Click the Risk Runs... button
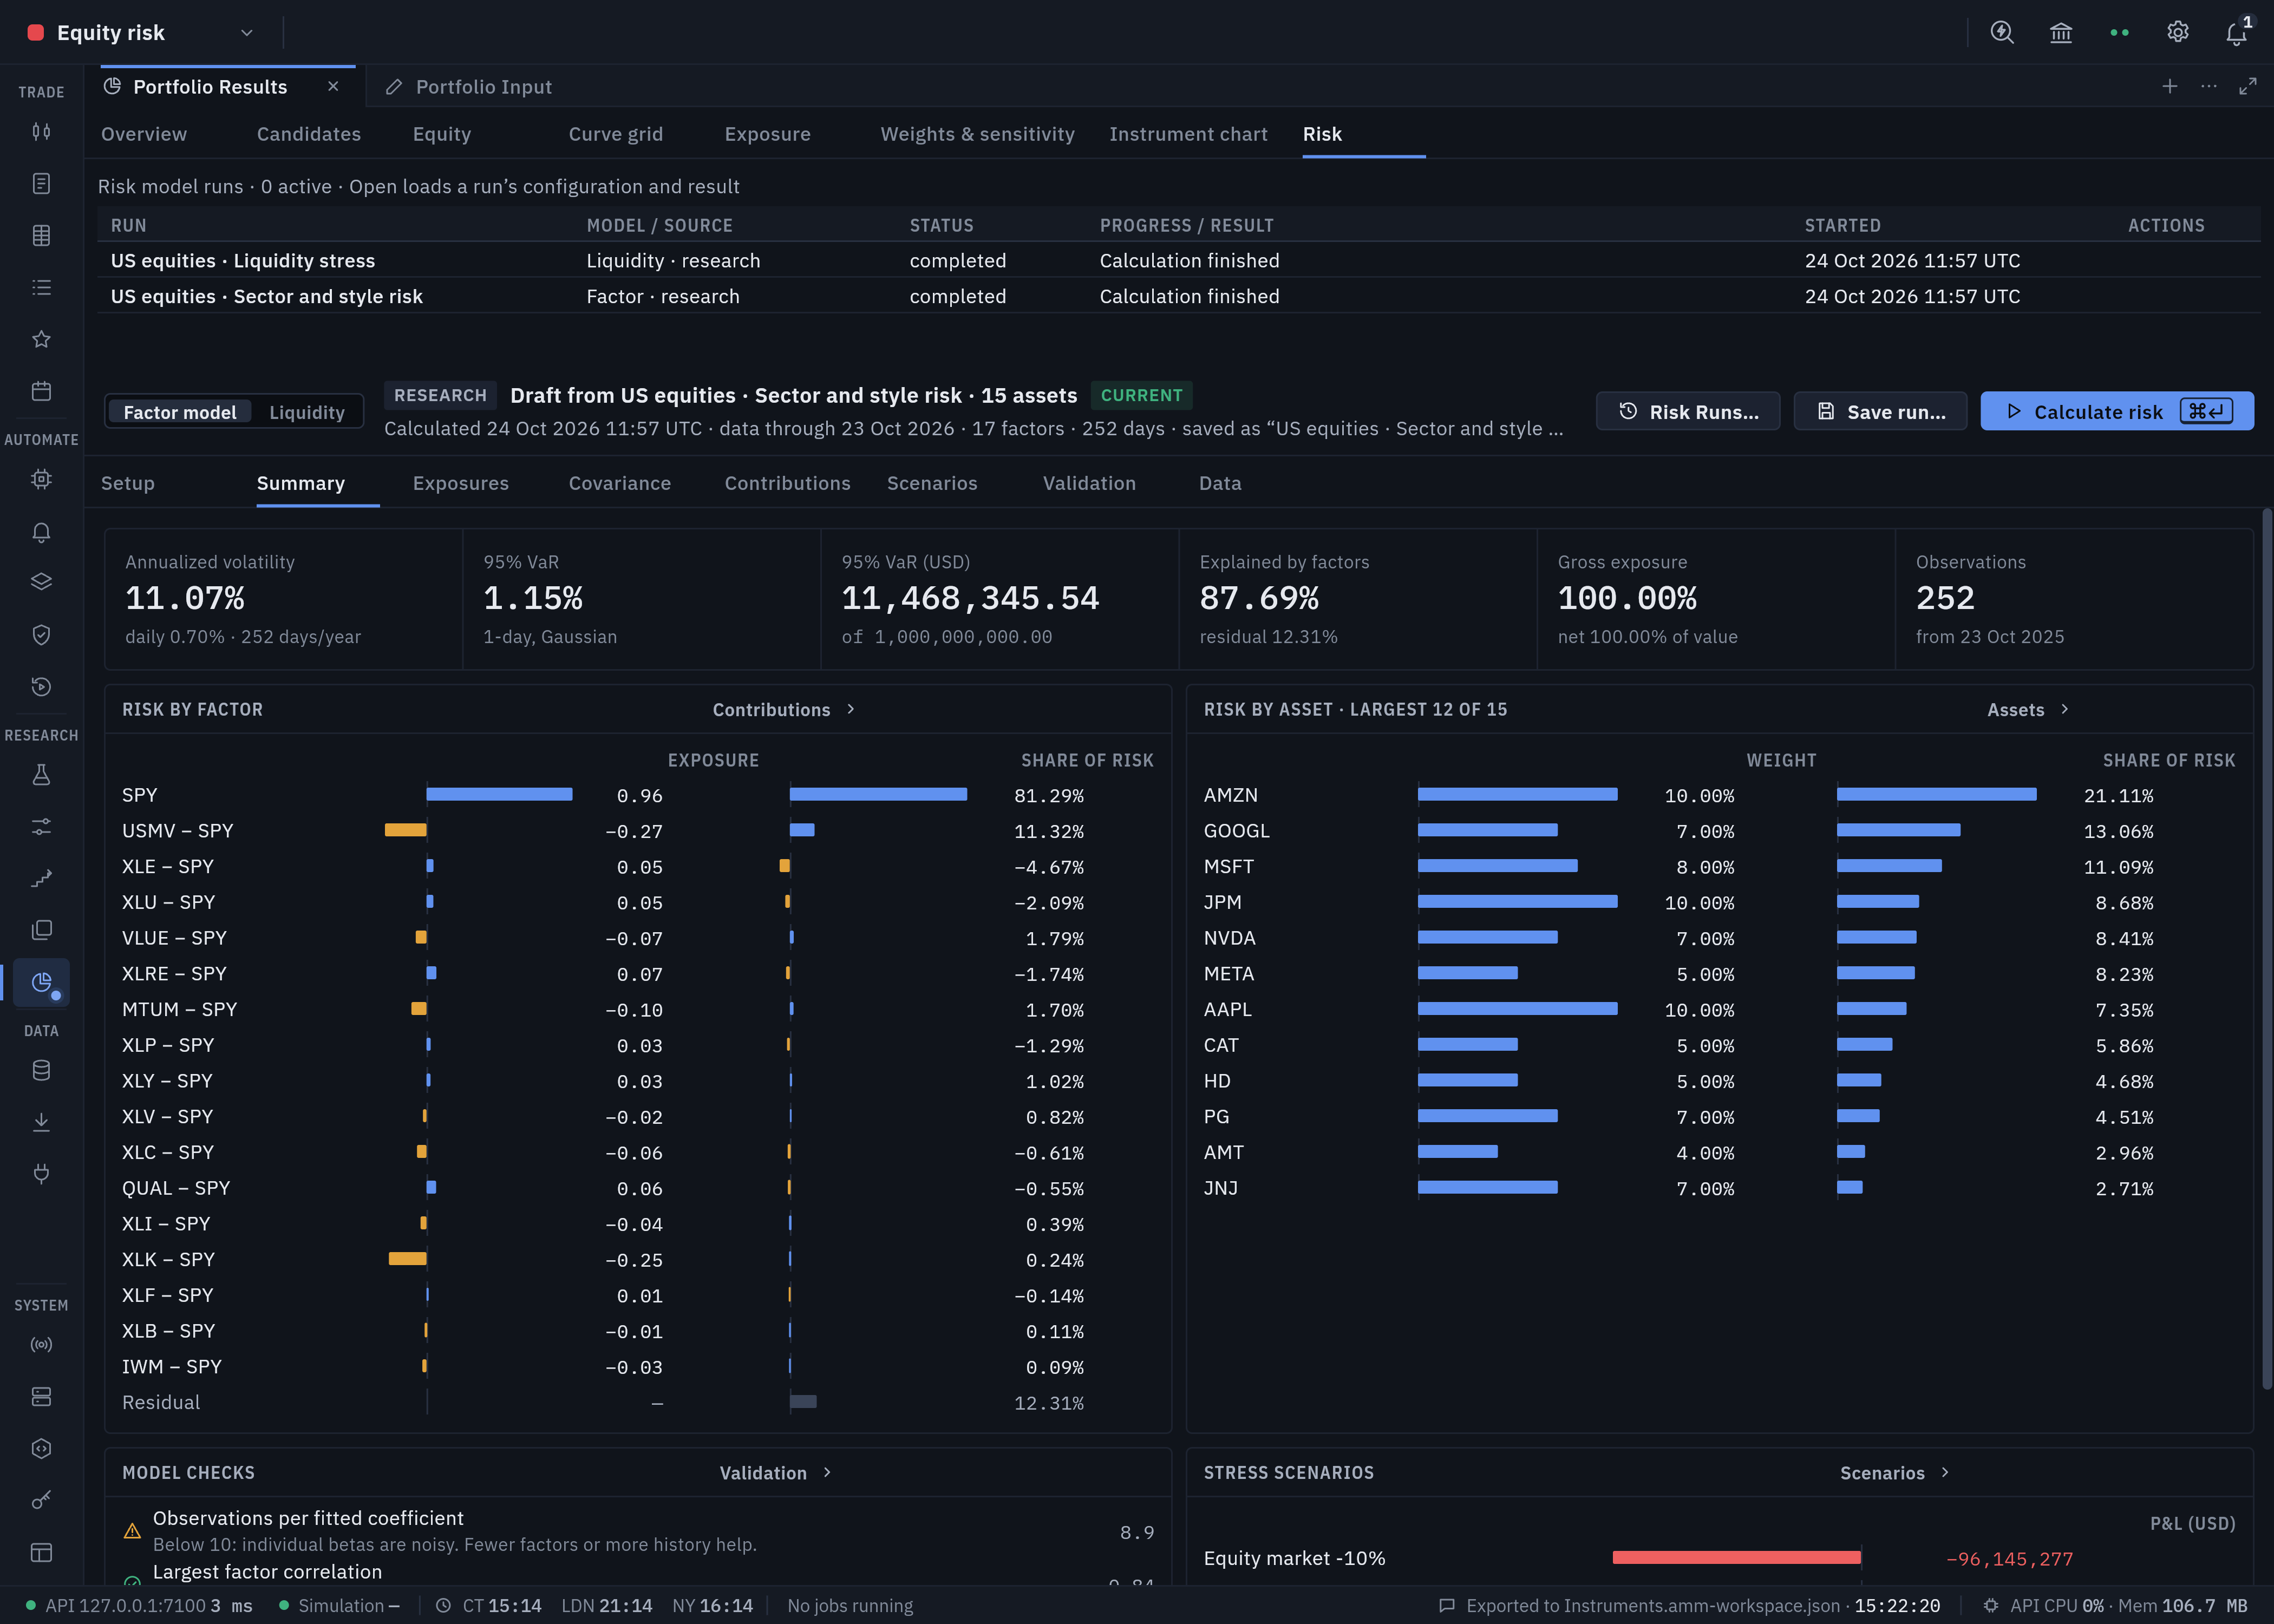The width and height of the screenshot is (2274, 1624). 1688,412
